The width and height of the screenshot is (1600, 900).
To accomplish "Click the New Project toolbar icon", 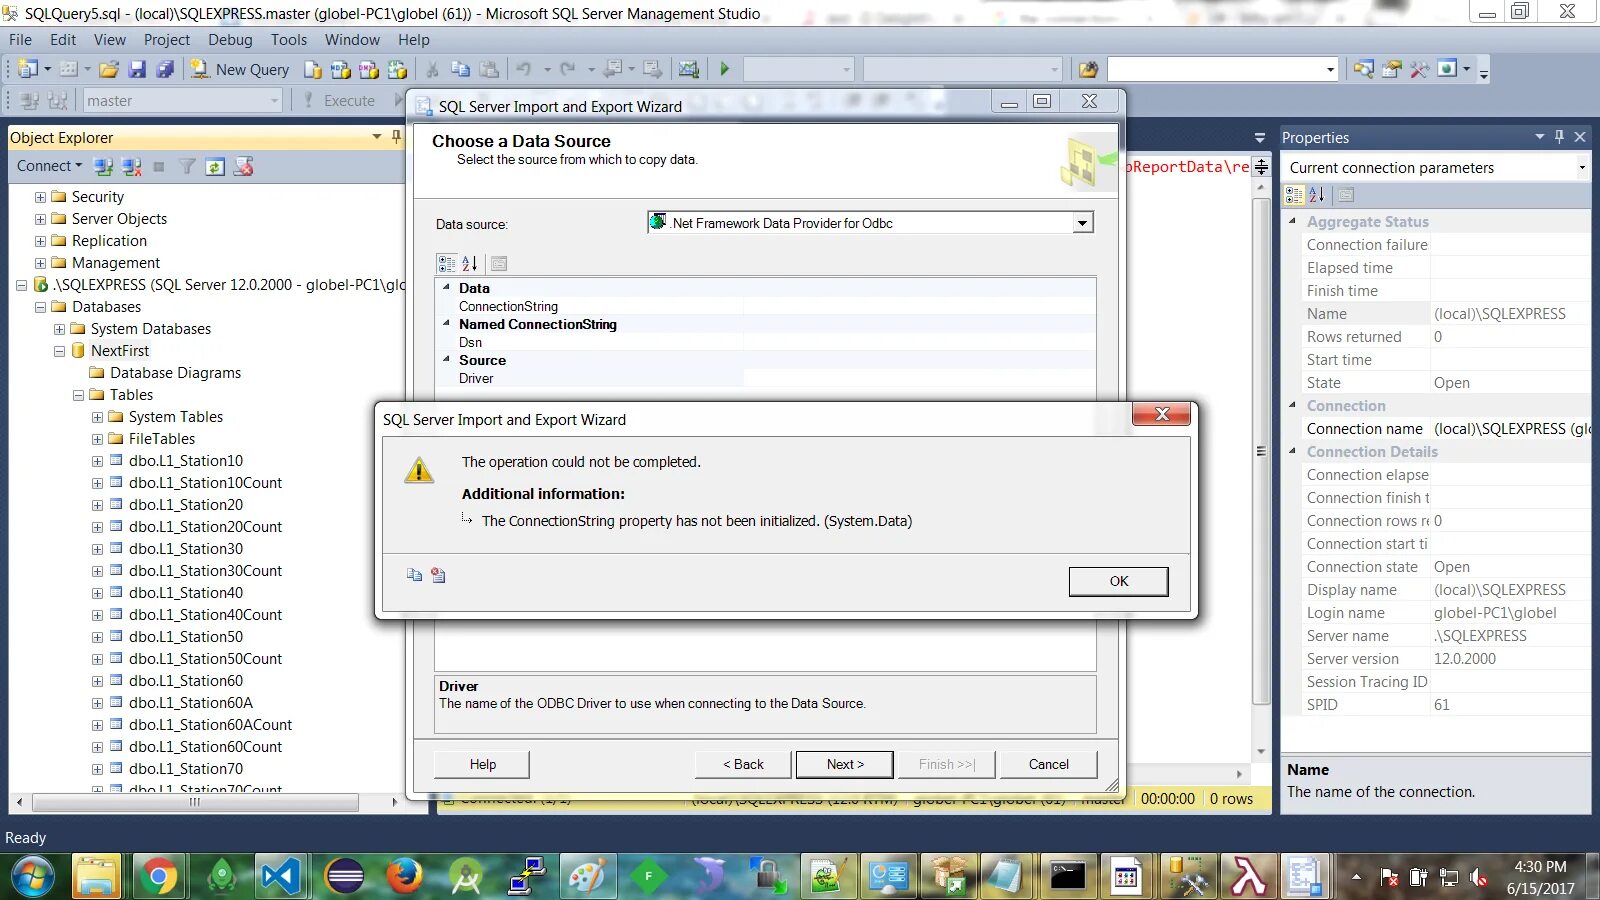I will coord(27,69).
